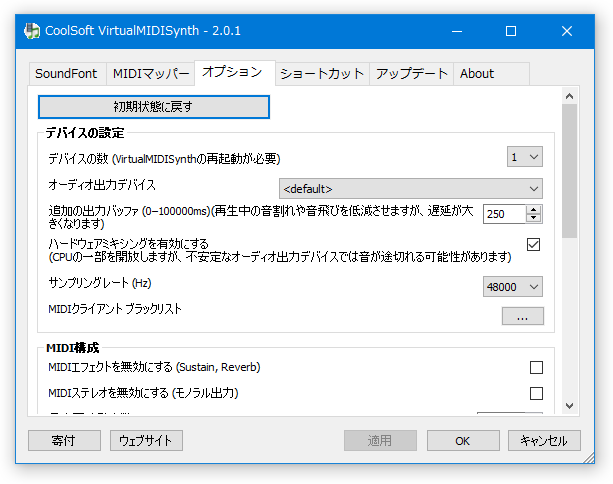Viewport: 613px width, 484px height.
Task: Open the ウェブサイト button
Action: point(146,441)
